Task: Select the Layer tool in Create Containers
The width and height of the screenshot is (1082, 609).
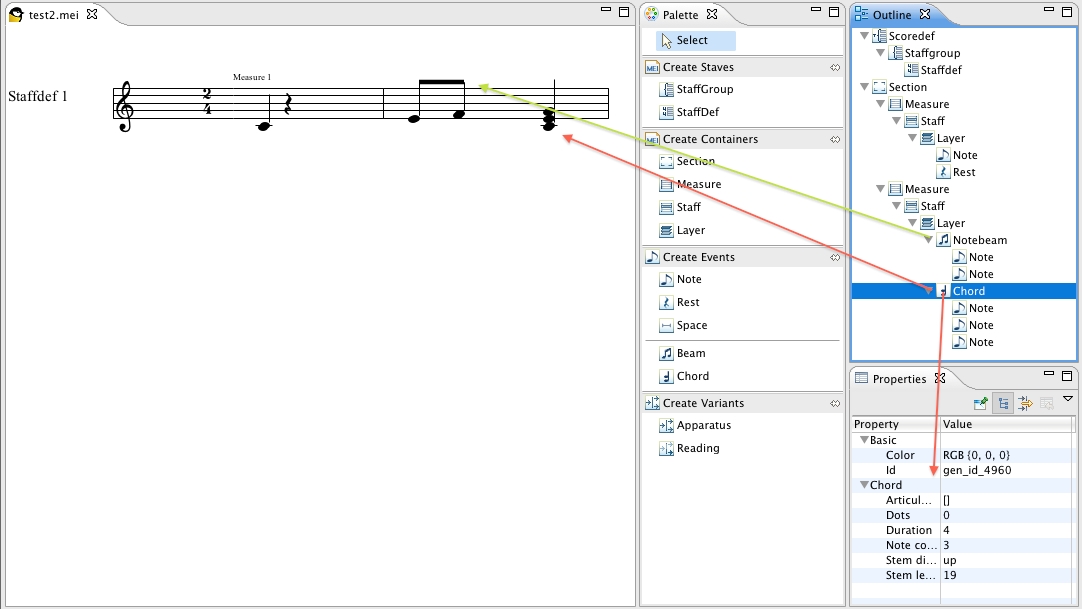Action: 689,230
